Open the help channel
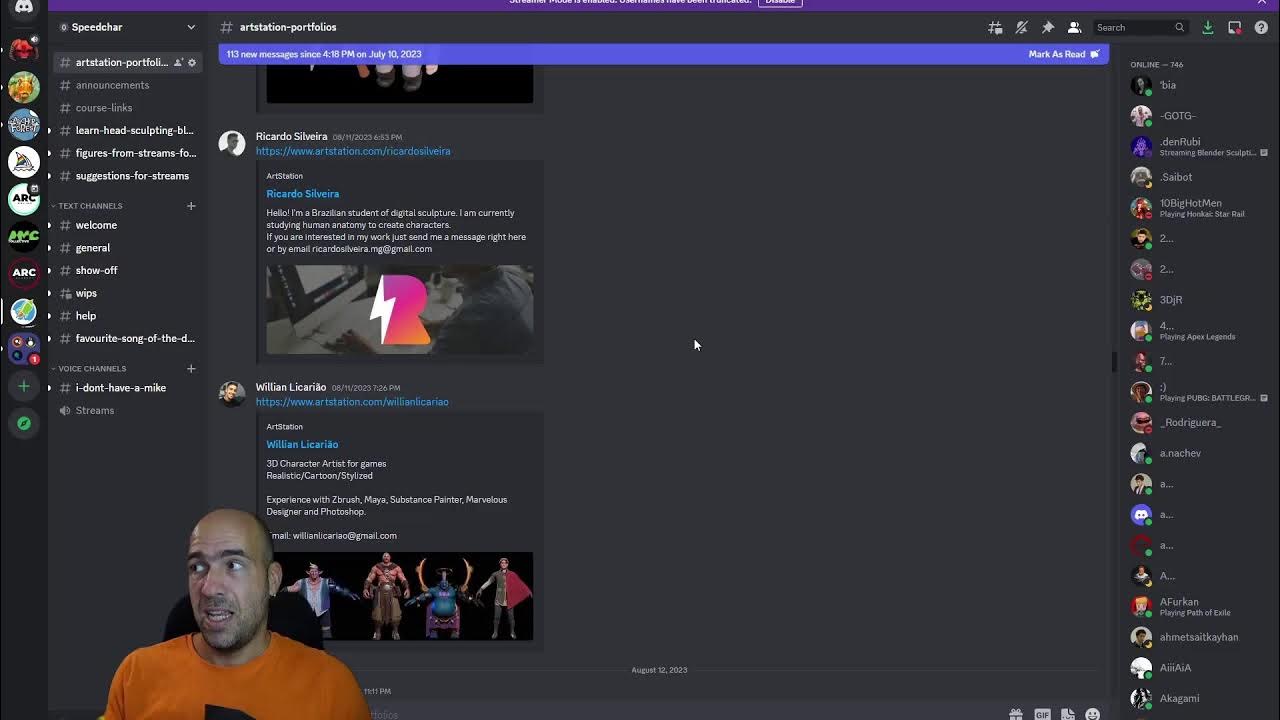This screenshot has height=720, width=1280. [x=126, y=316]
